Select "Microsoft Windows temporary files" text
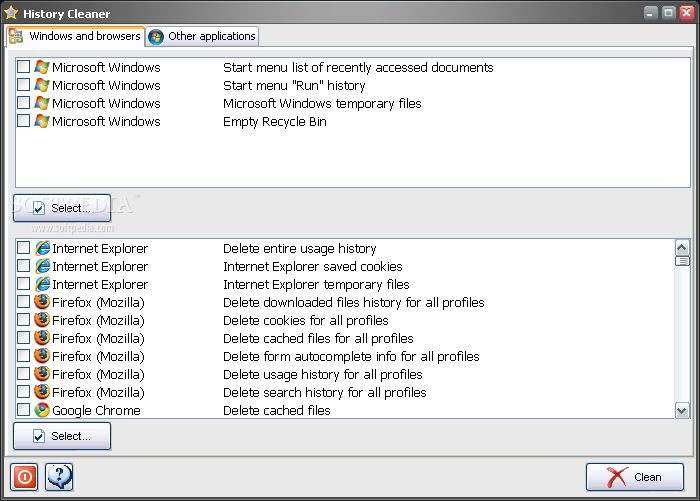The width and height of the screenshot is (700, 501). (x=322, y=104)
